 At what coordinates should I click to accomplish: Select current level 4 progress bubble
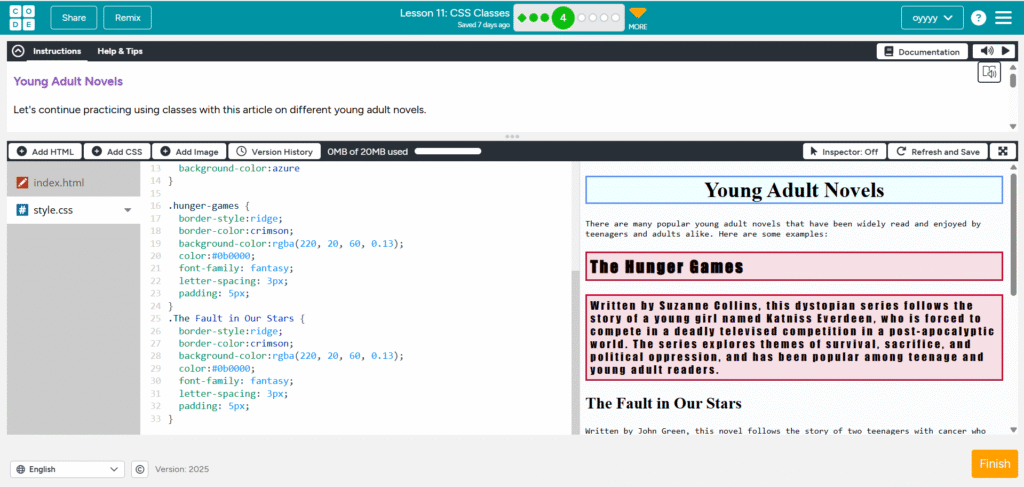coord(563,18)
